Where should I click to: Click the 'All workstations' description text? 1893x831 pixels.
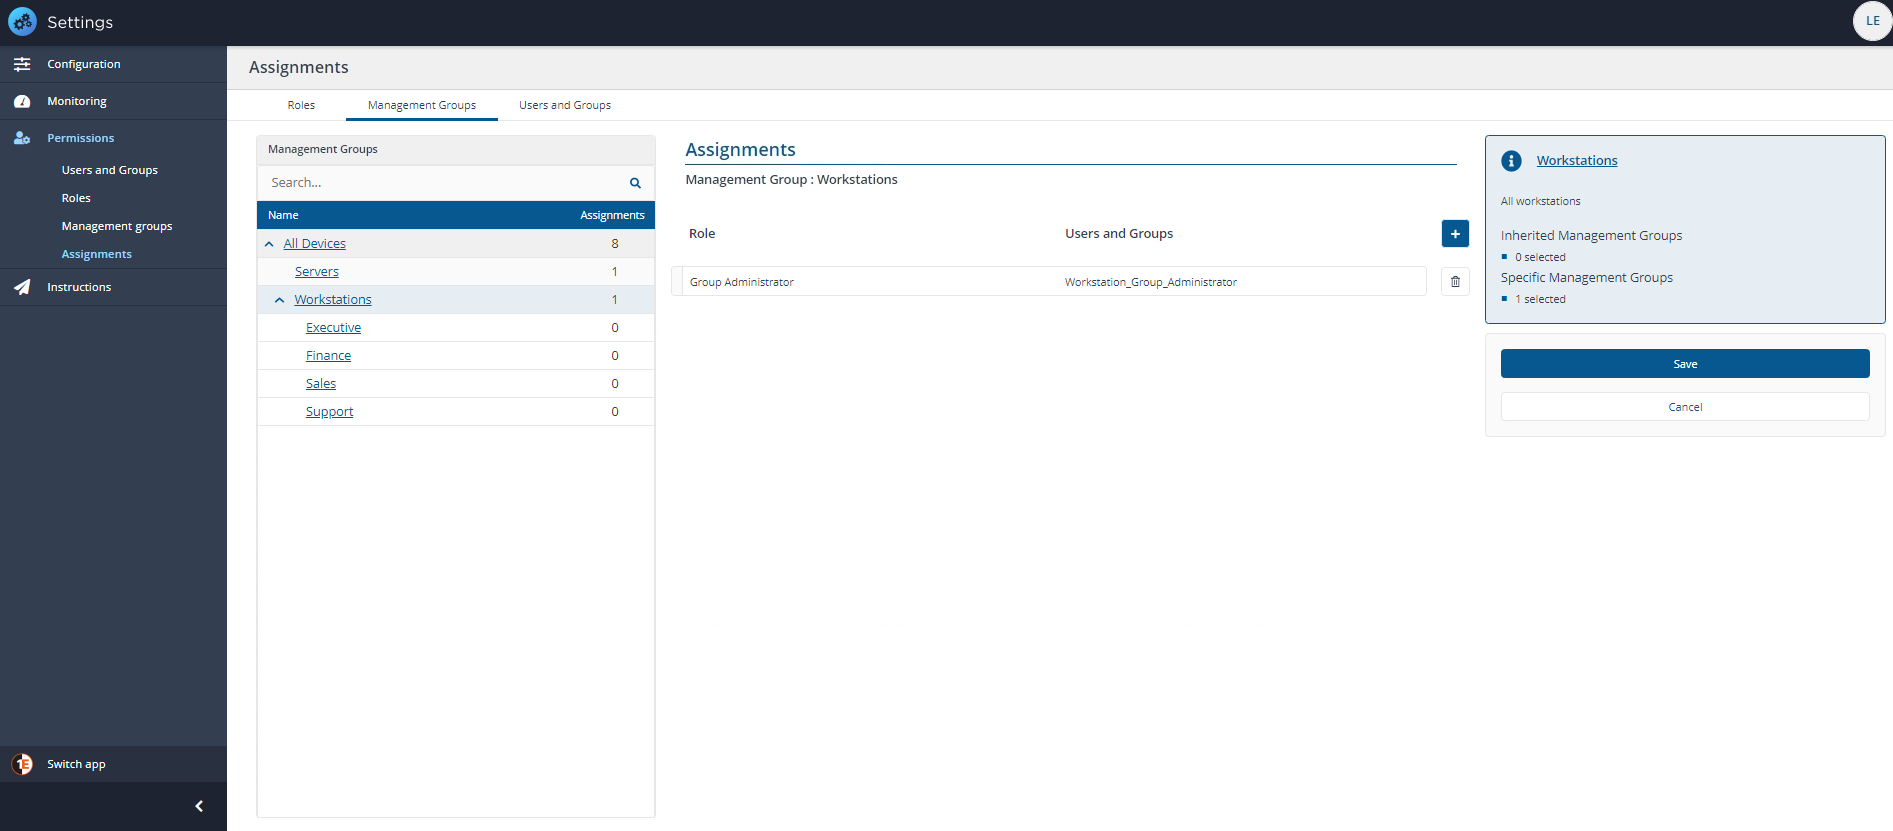click(x=1540, y=201)
